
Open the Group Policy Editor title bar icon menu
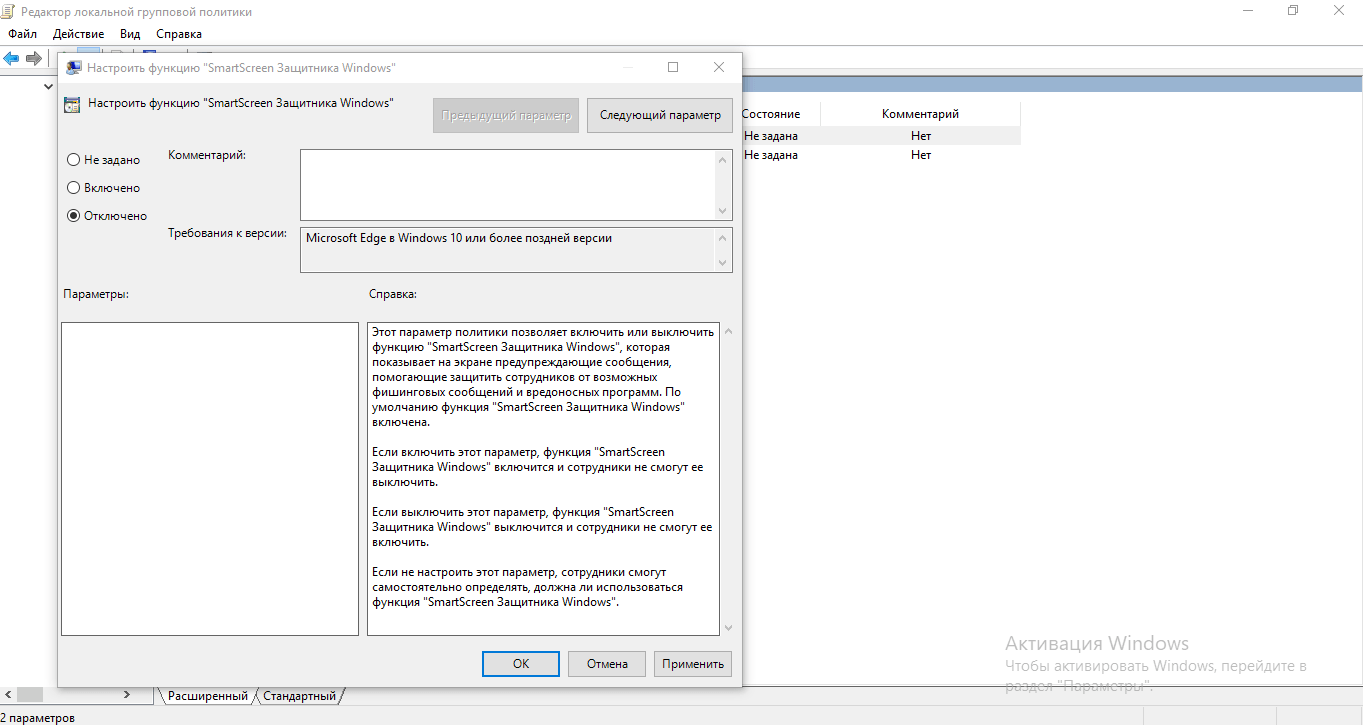coord(7,11)
